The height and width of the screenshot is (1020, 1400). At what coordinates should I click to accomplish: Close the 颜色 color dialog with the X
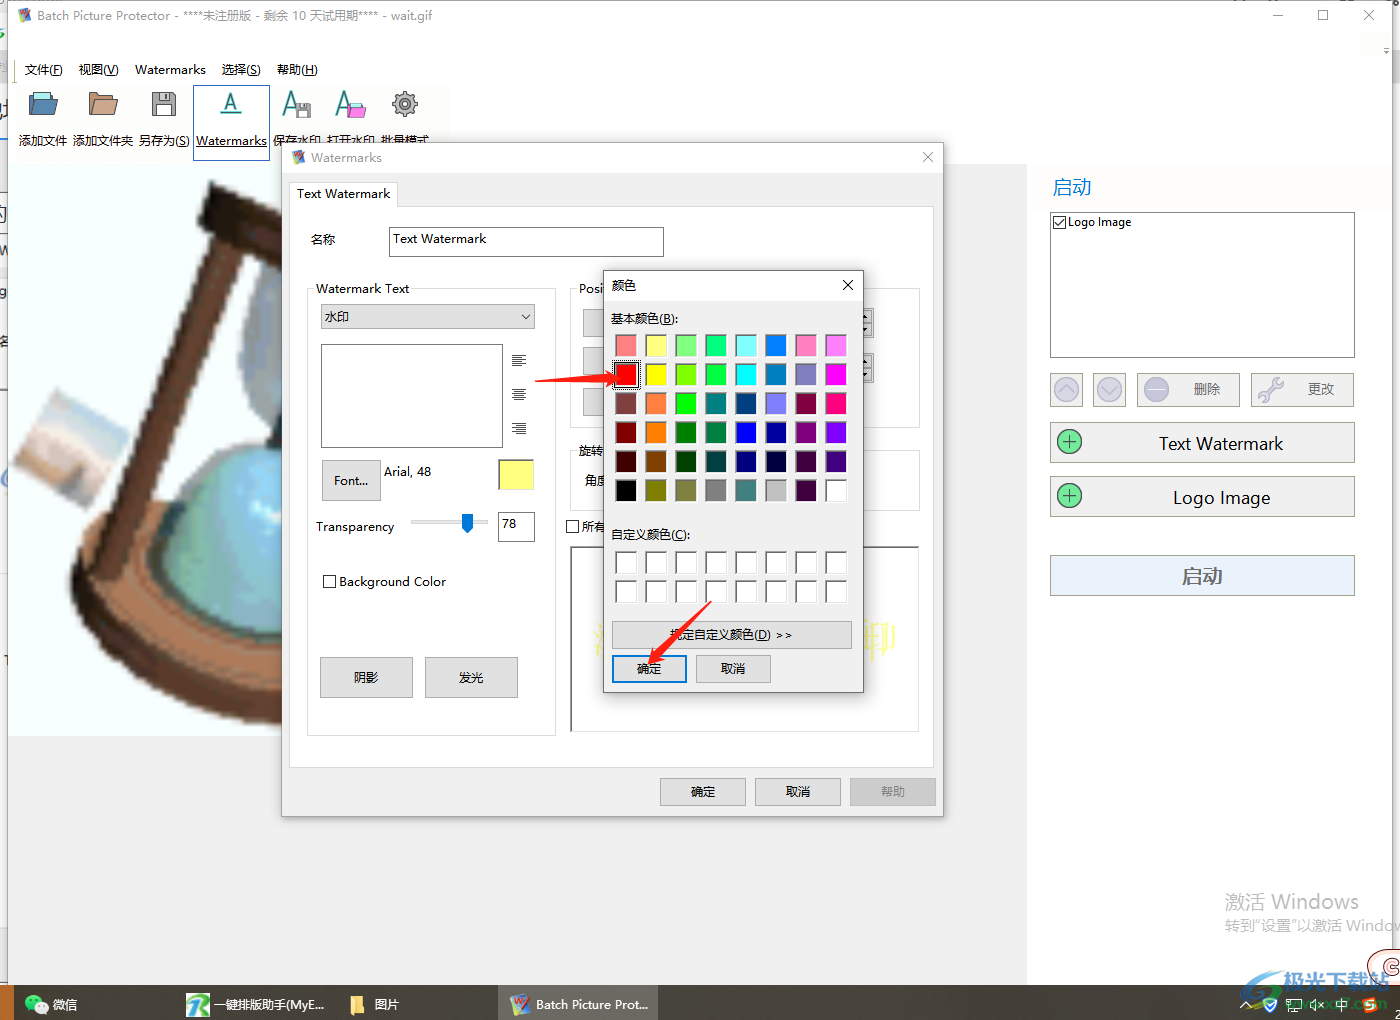pyautogui.click(x=848, y=285)
